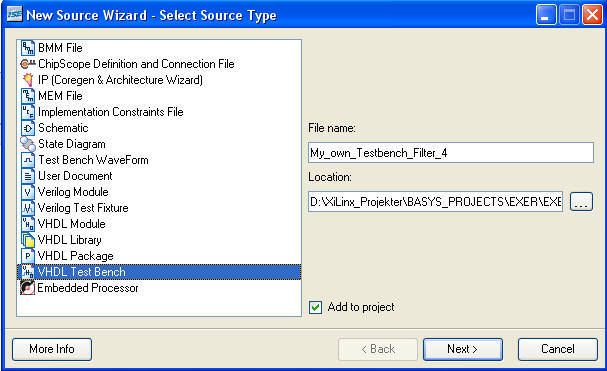Choose the State Diagram icon
Image resolution: width=607 pixels, height=371 pixels.
[x=28, y=144]
